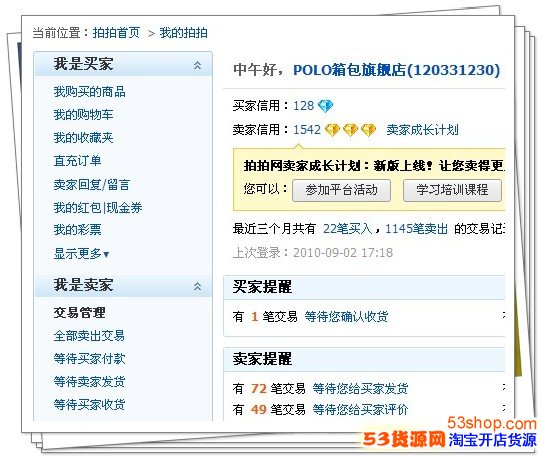Click the 卖家提醒 panel header
Viewport: 546px width, 458px height.
[x=364, y=359]
